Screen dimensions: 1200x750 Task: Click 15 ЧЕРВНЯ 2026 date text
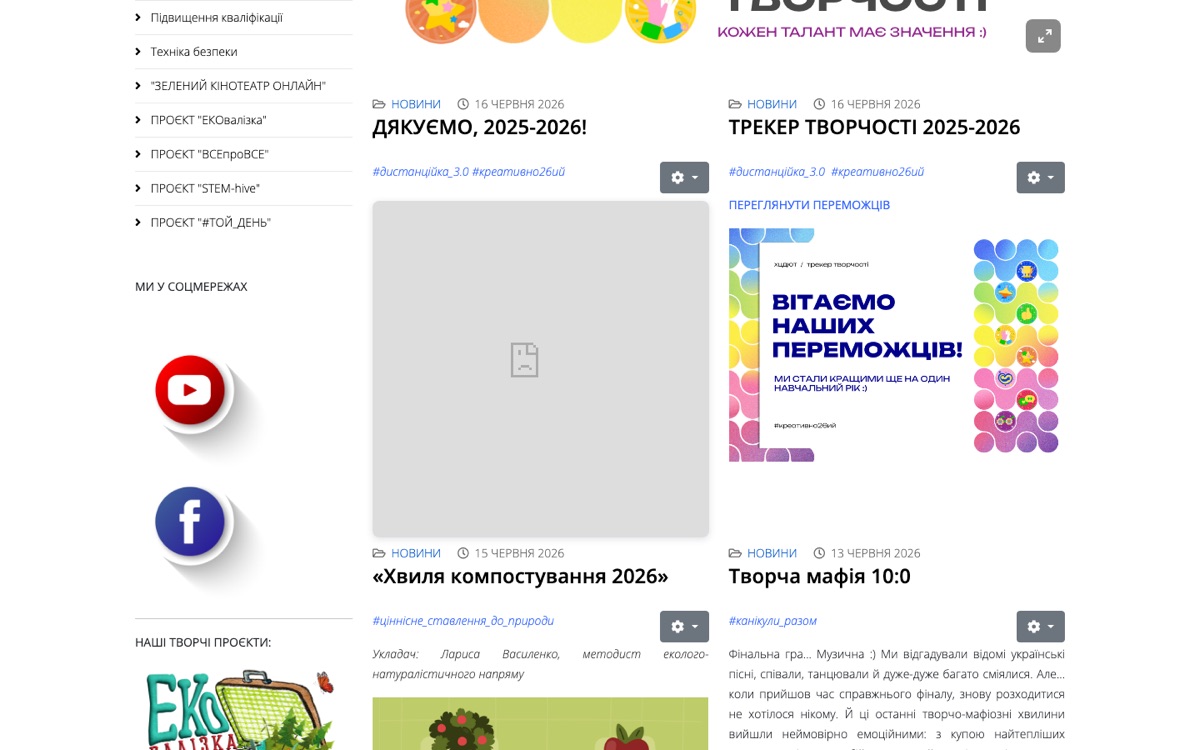coord(519,553)
